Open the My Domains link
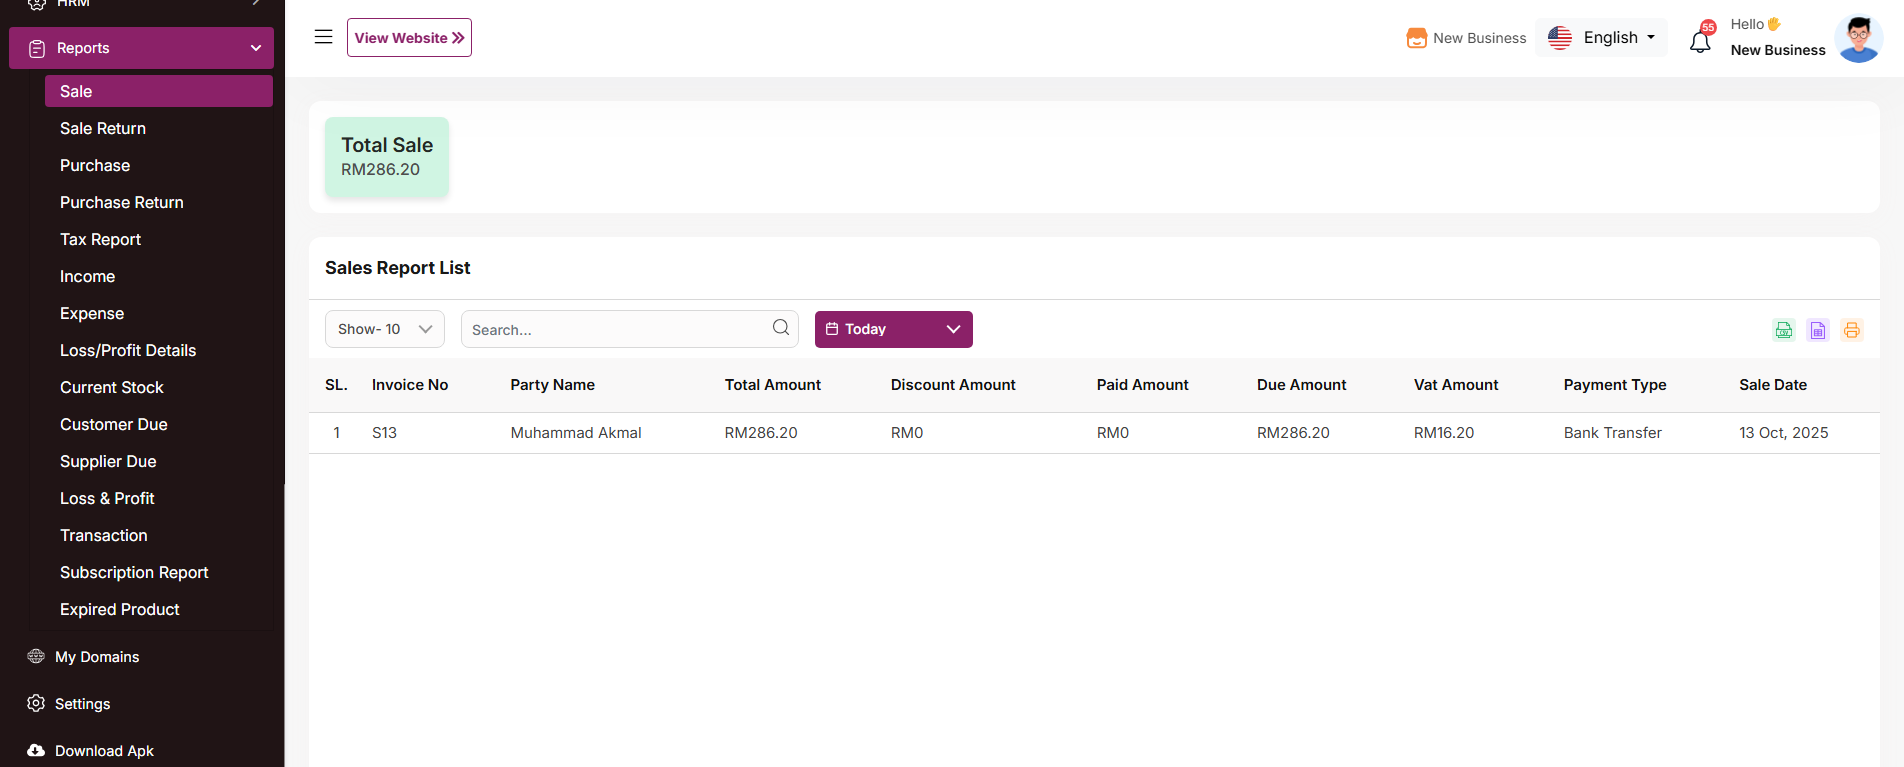 (97, 656)
